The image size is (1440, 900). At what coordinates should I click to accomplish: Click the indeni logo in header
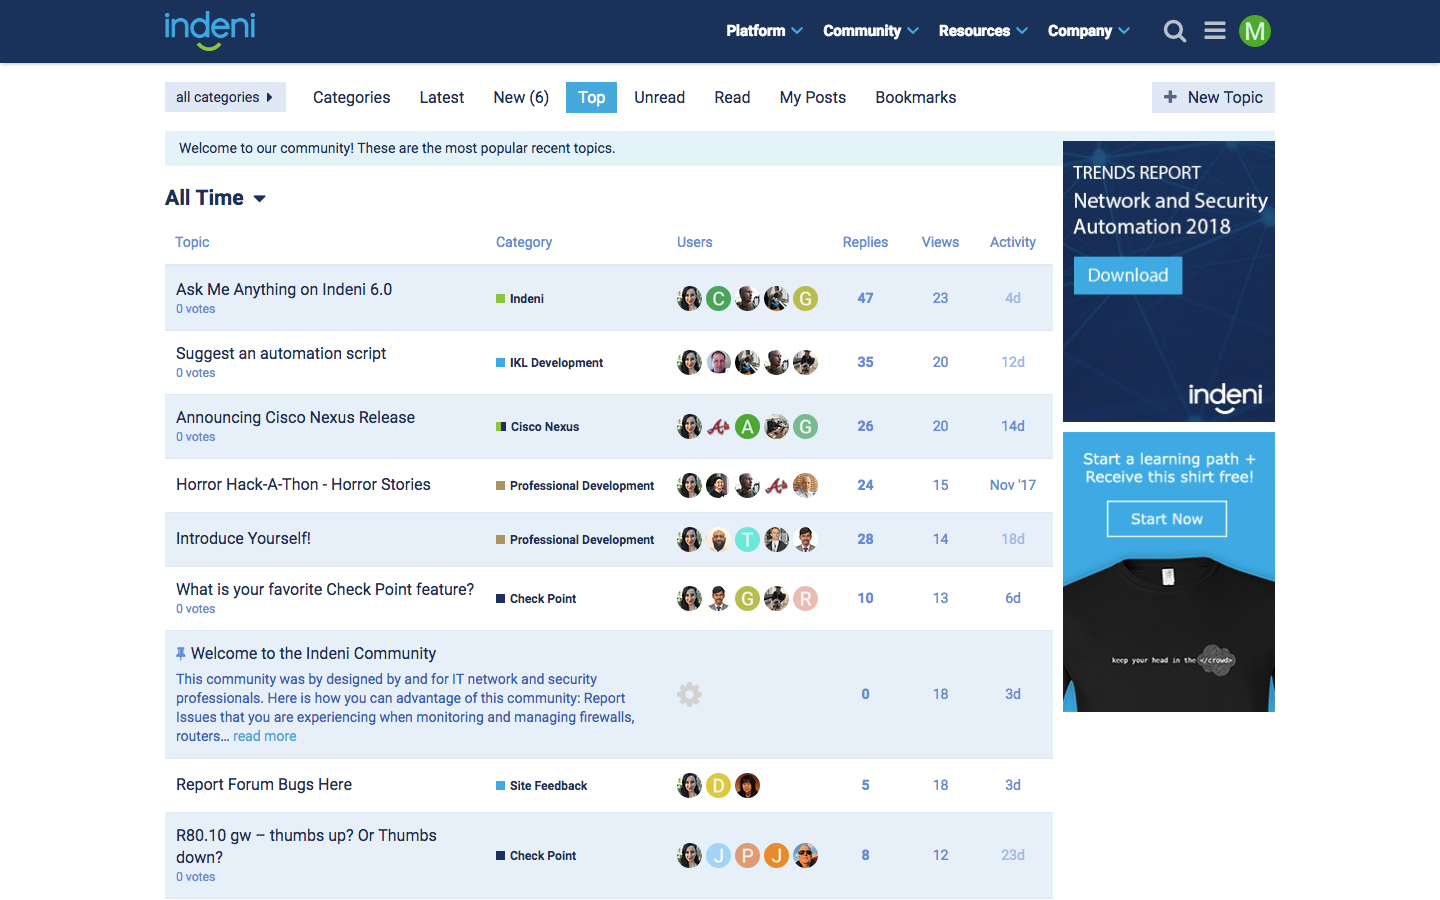(210, 30)
